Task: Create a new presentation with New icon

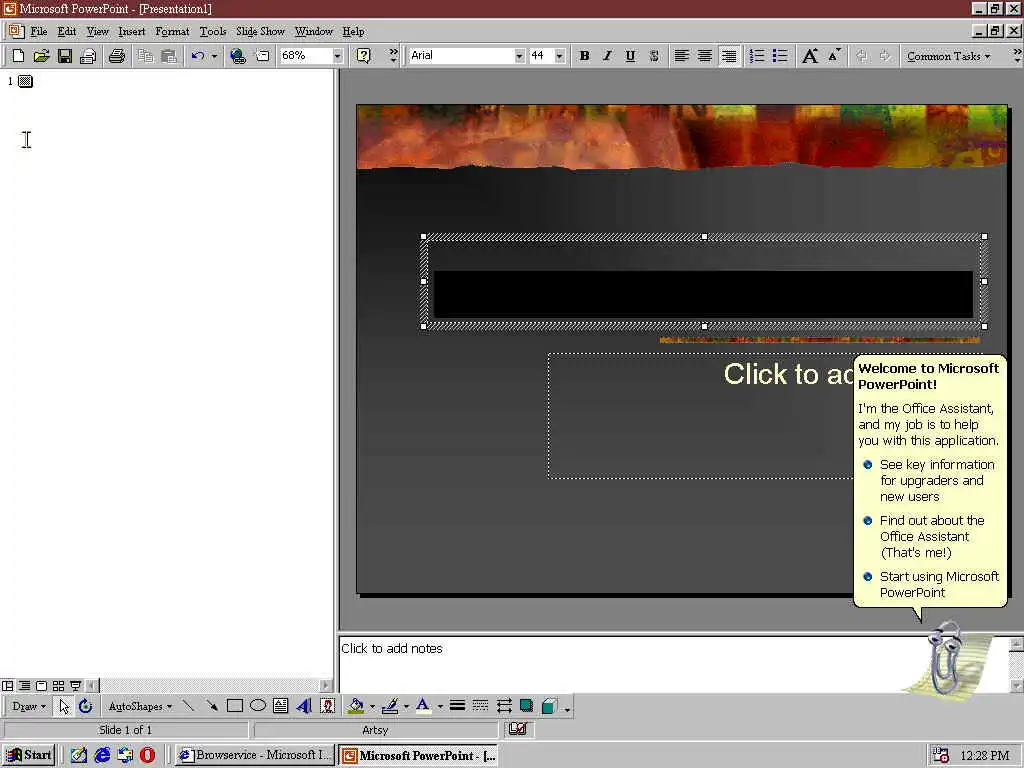Action: (18, 56)
